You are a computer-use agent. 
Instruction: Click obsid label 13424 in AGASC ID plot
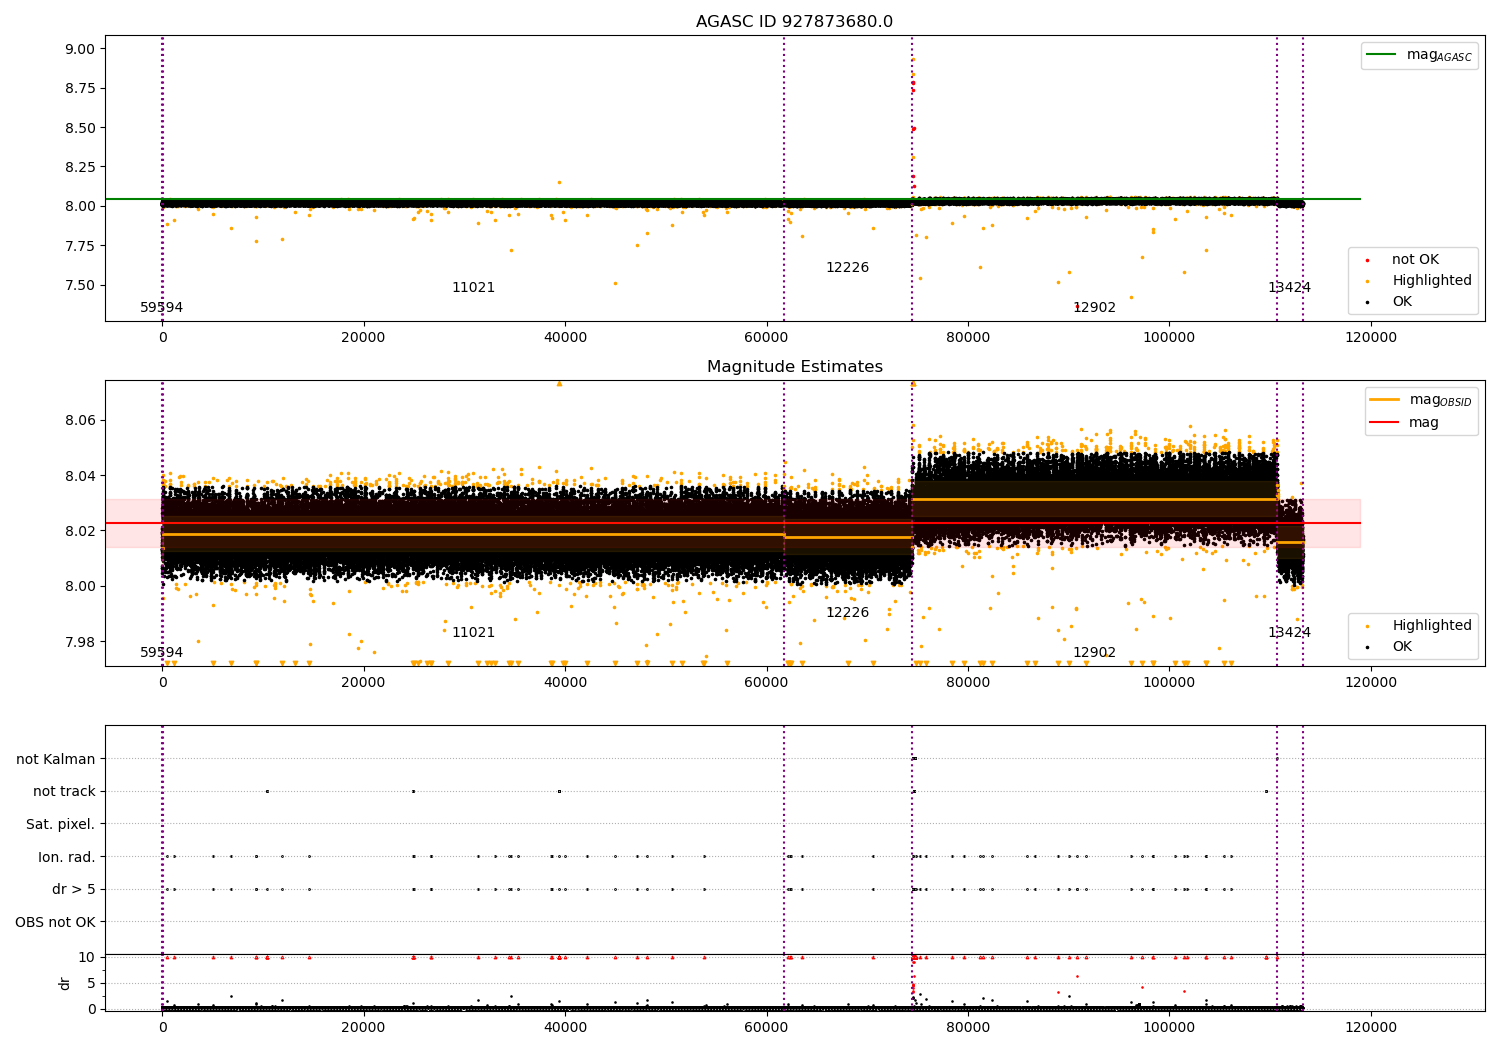[x=1289, y=288]
